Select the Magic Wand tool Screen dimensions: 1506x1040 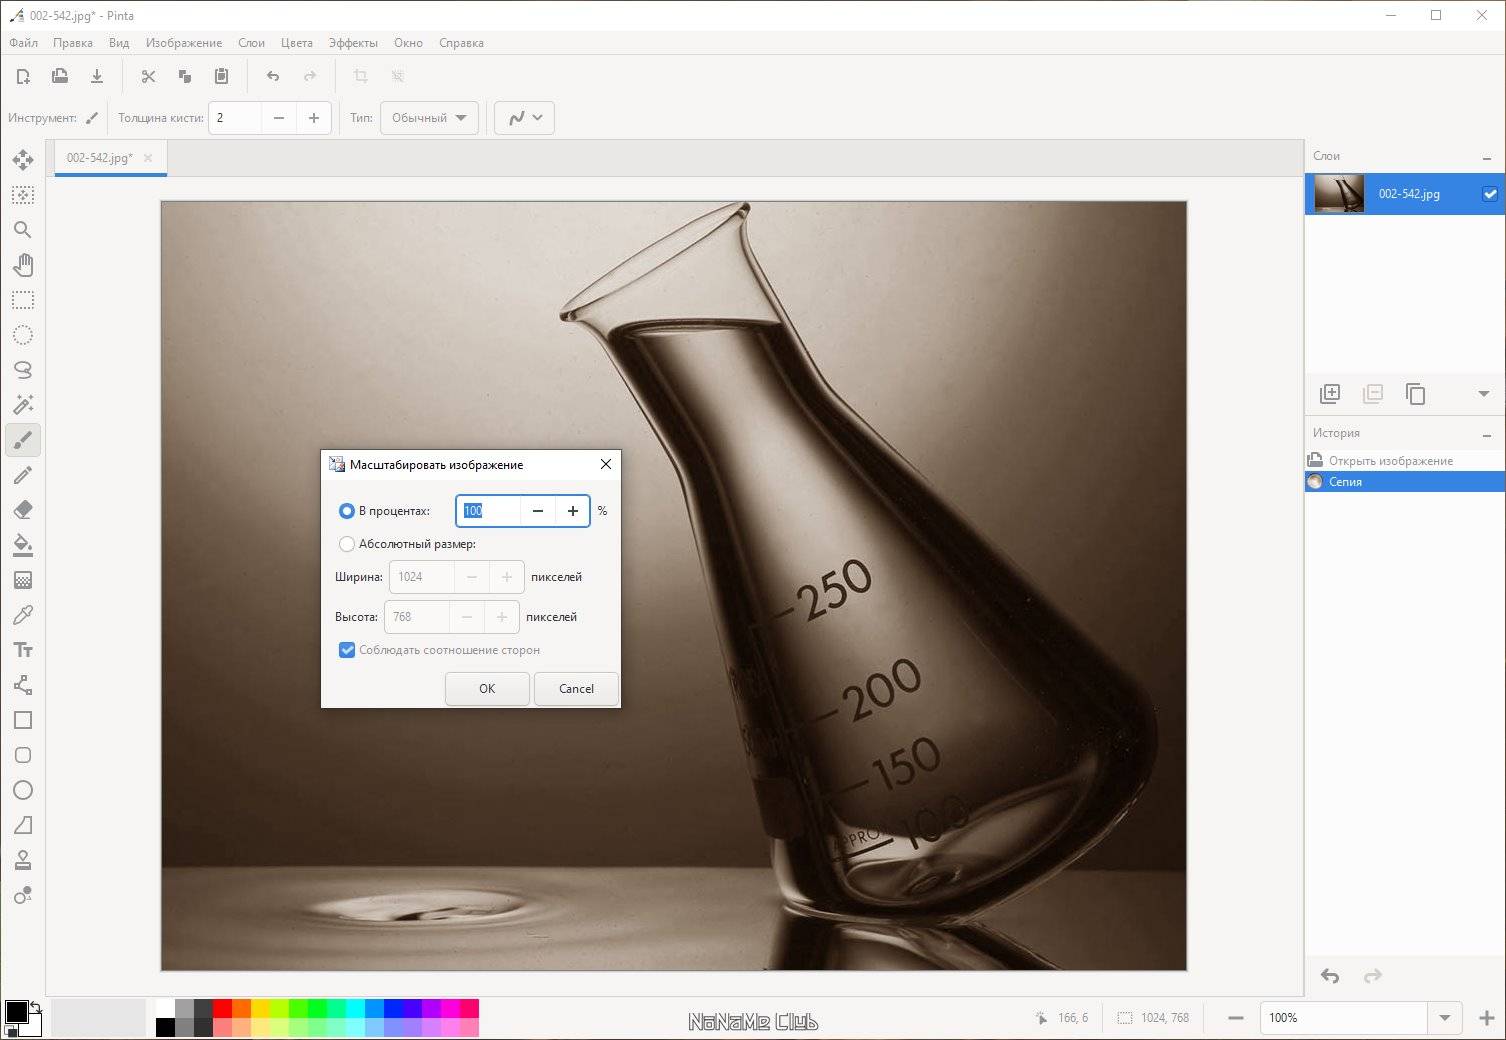coord(23,405)
